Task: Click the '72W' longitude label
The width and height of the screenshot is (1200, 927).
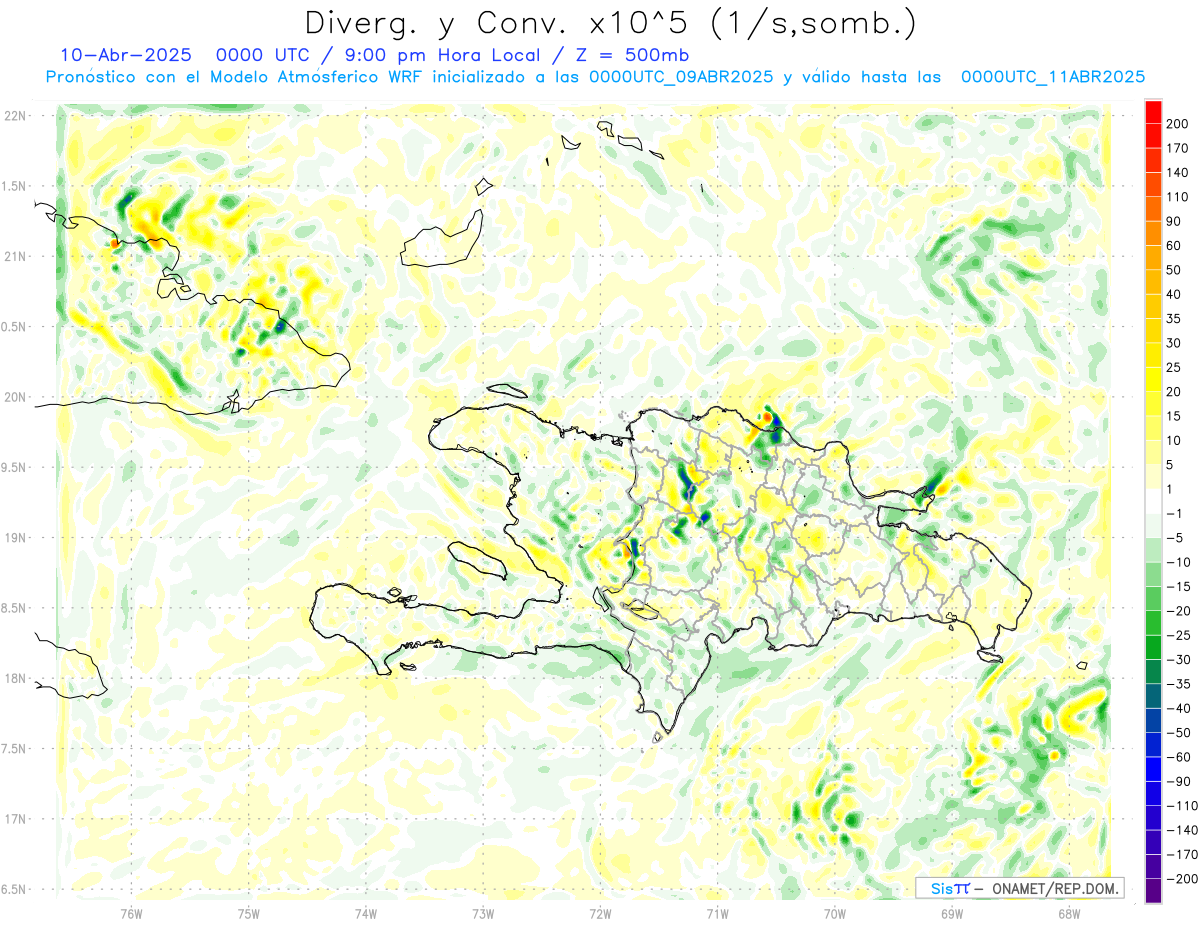Action: 600,913
